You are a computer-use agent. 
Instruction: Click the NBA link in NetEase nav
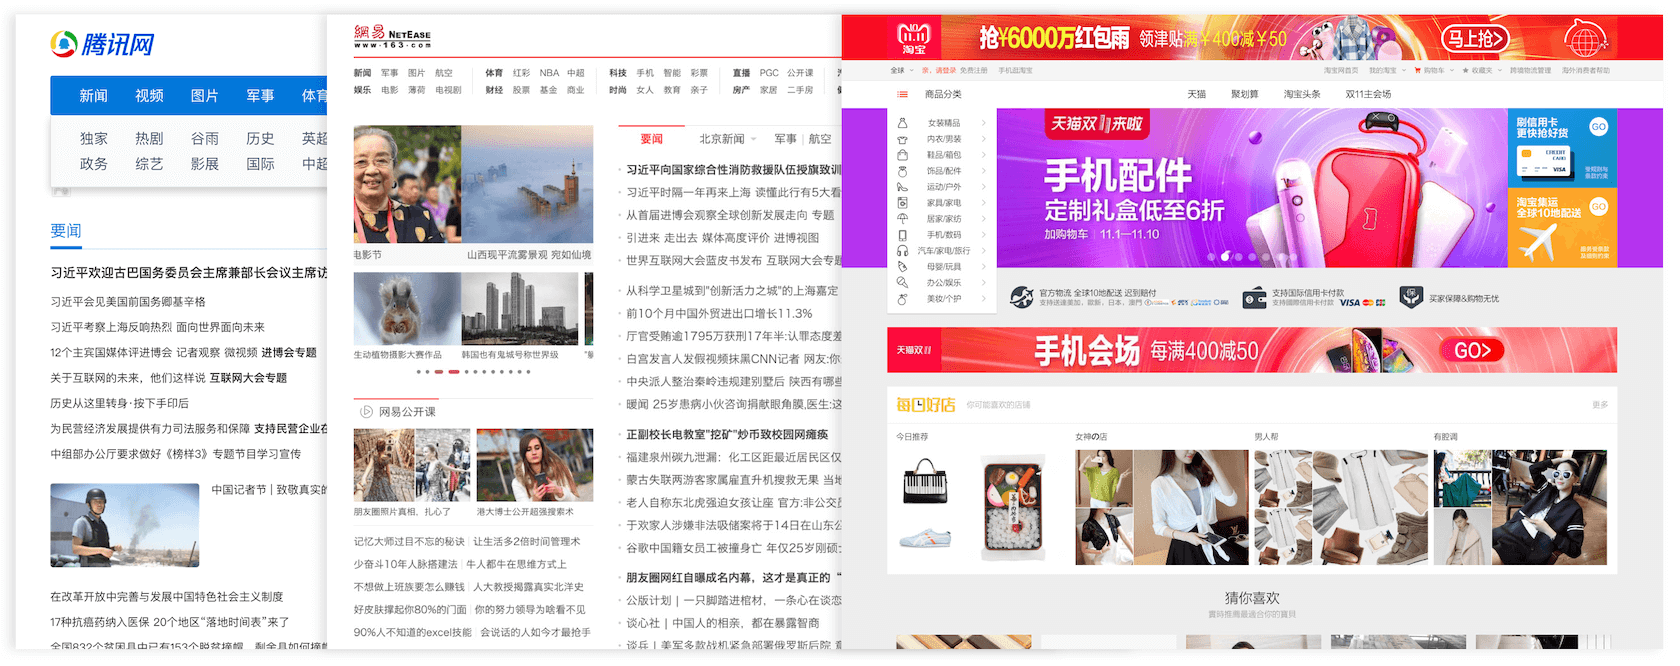[549, 73]
